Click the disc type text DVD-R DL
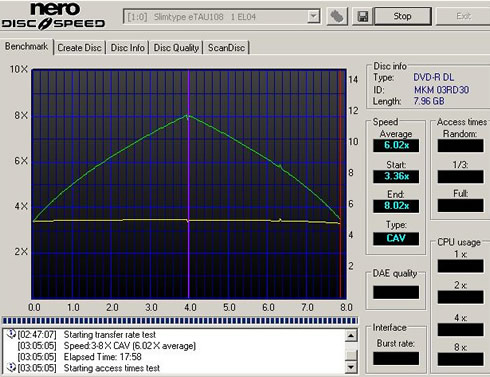This screenshot has height=377, width=490. [433, 77]
